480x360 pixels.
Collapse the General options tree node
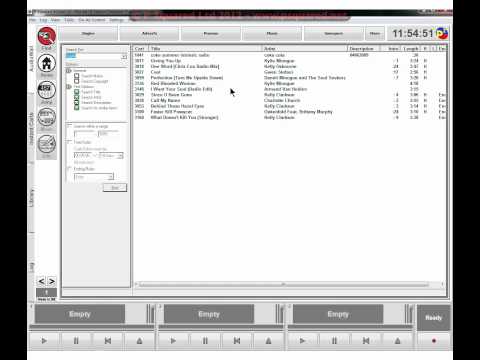69,71
